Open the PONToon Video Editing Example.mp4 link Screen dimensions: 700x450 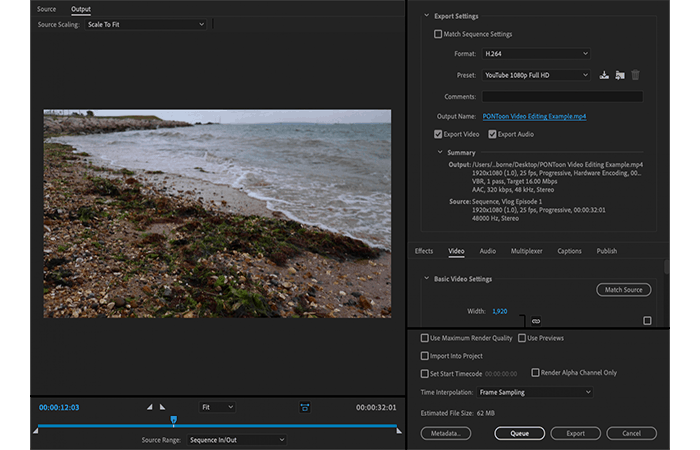[x=534, y=116]
